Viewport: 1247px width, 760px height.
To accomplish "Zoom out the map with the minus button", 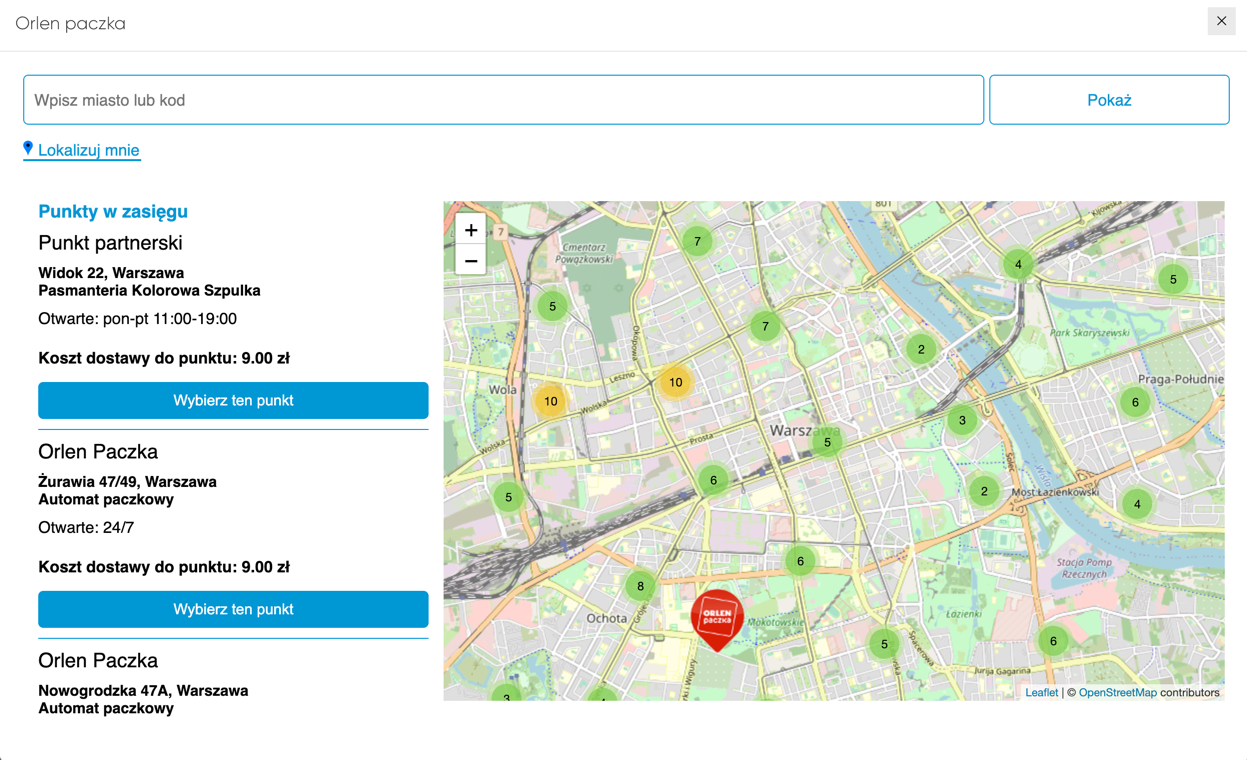I will coord(471,261).
